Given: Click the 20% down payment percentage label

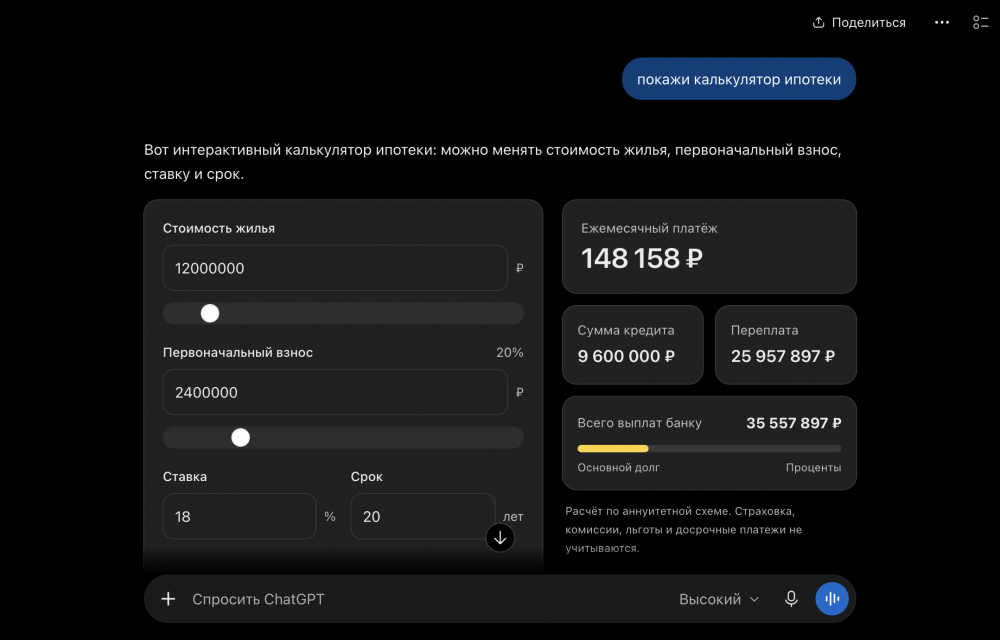Looking at the screenshot, I should (510, 353).
